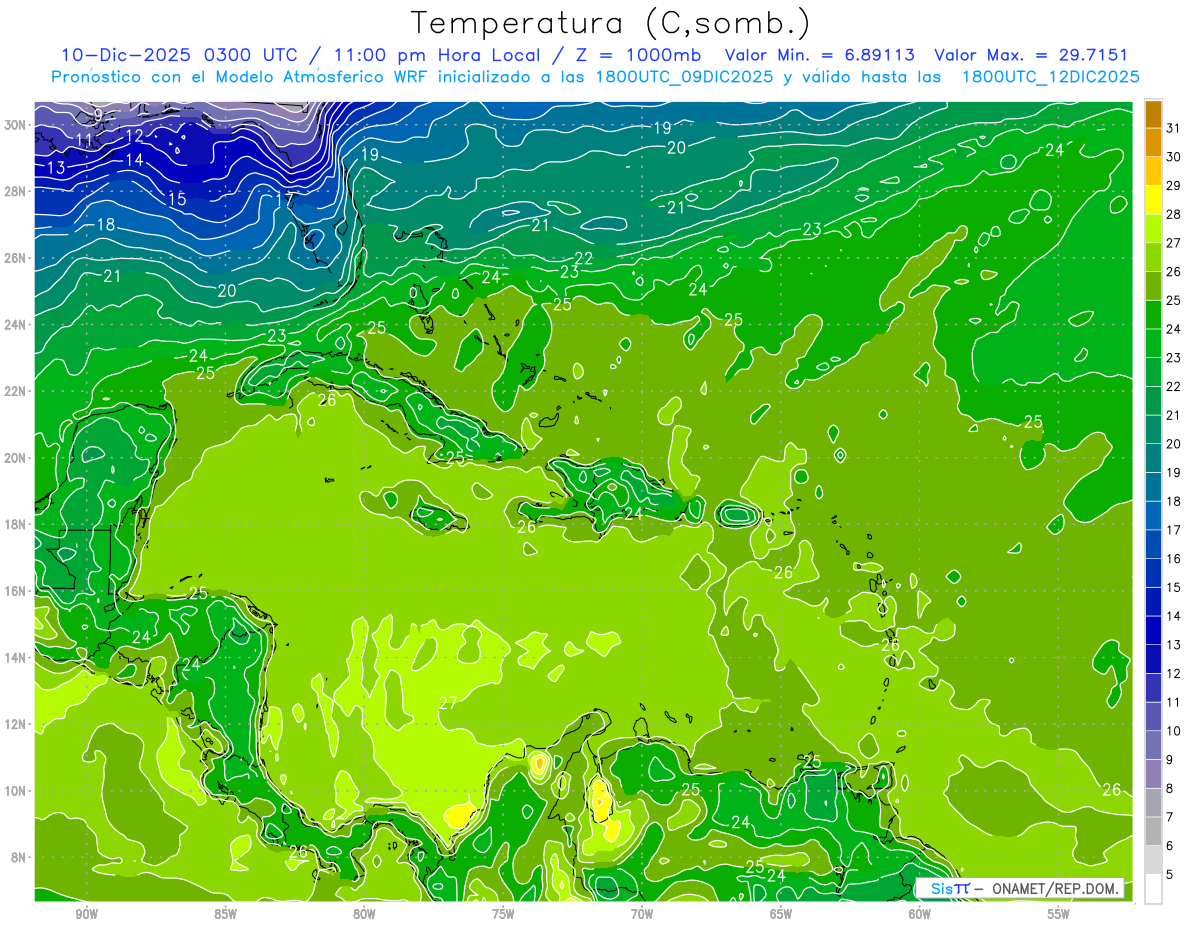Click the '11' contour label on the map
The width and height of the screenshot is (1200, 927).
coord(84,139)
